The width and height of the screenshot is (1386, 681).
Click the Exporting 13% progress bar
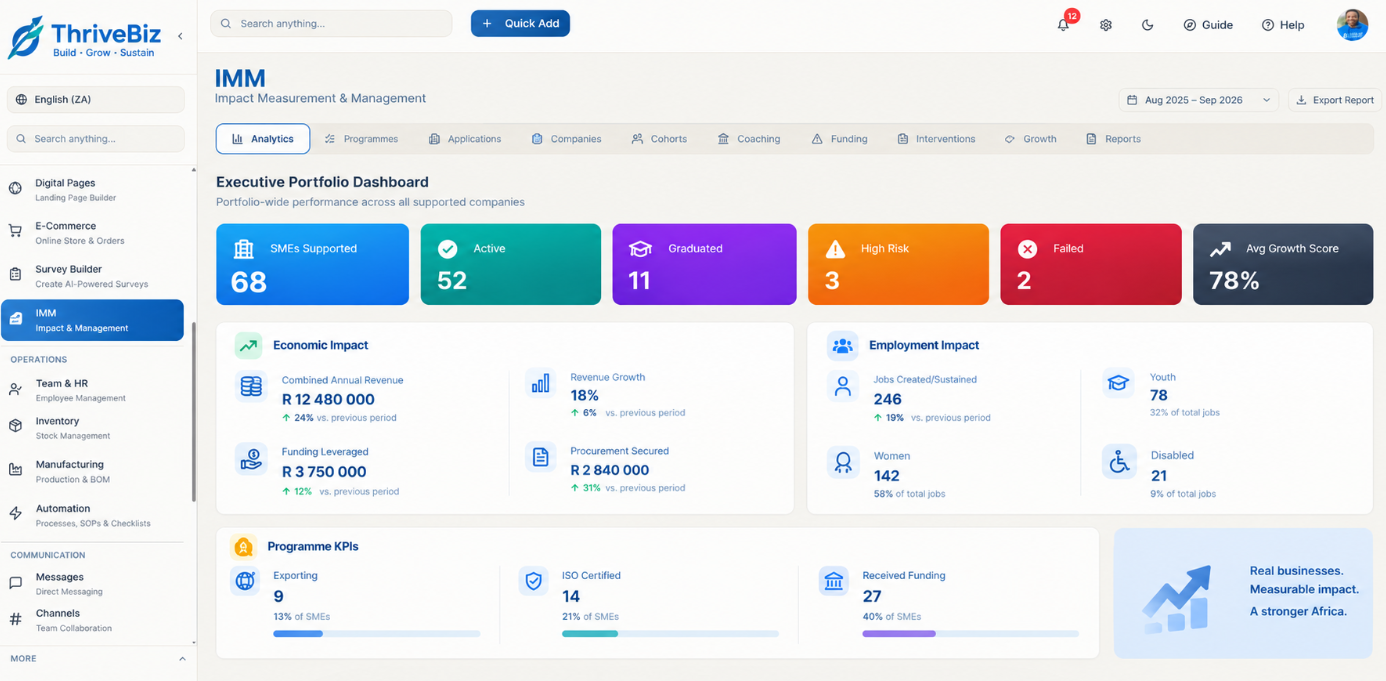coord(377,634)
